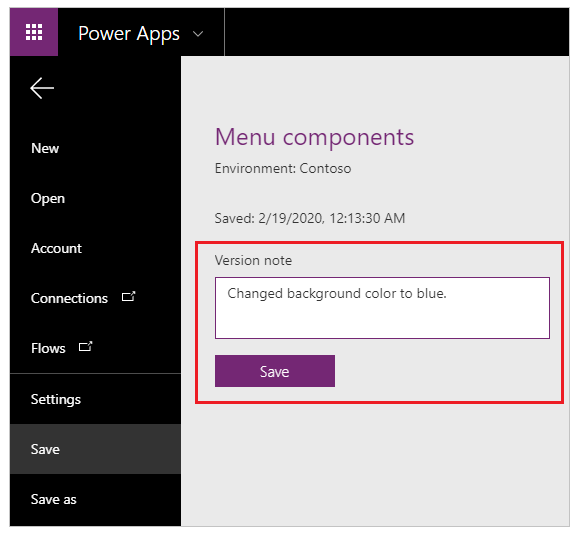
Task: Select Save in the left menu
Action: pyautogui.click(x=95, y=449)
